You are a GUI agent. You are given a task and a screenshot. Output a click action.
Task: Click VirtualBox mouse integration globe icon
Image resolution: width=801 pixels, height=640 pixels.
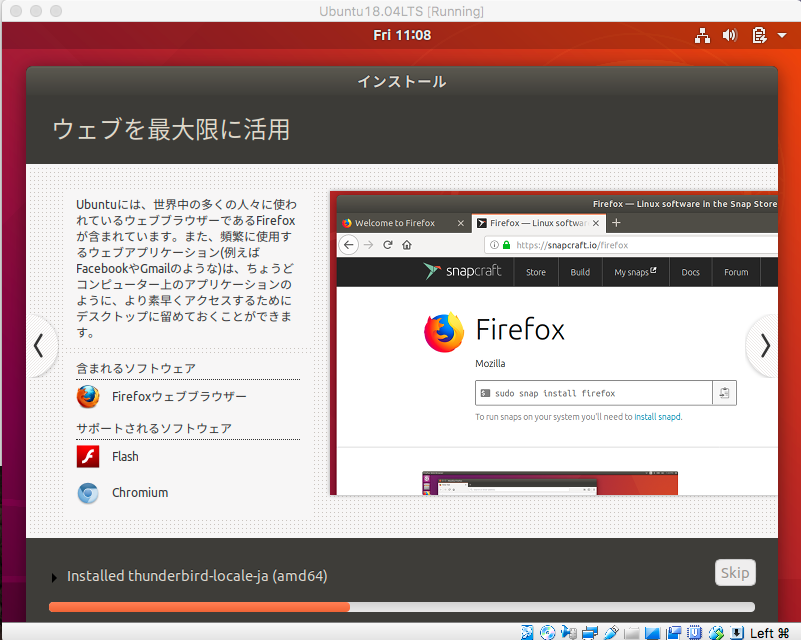(716, 632)
